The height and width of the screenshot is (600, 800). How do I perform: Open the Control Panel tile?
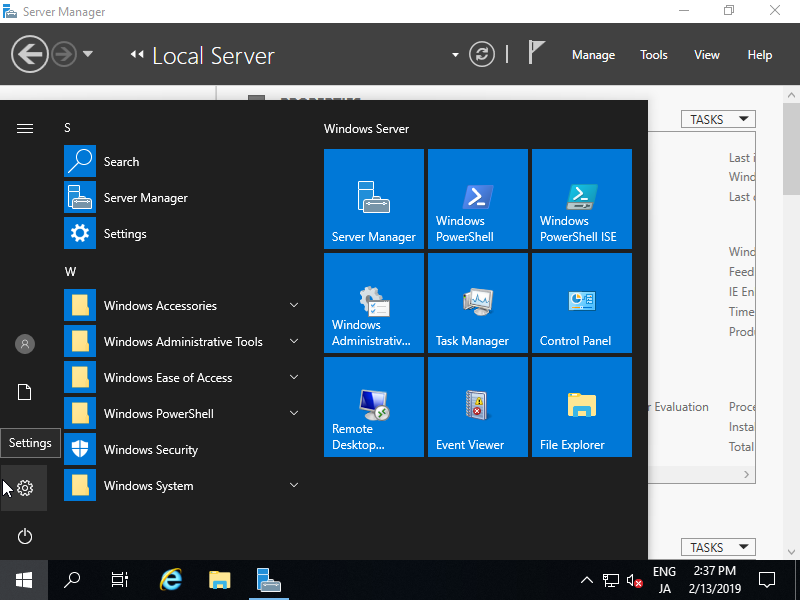click(581, 303)
